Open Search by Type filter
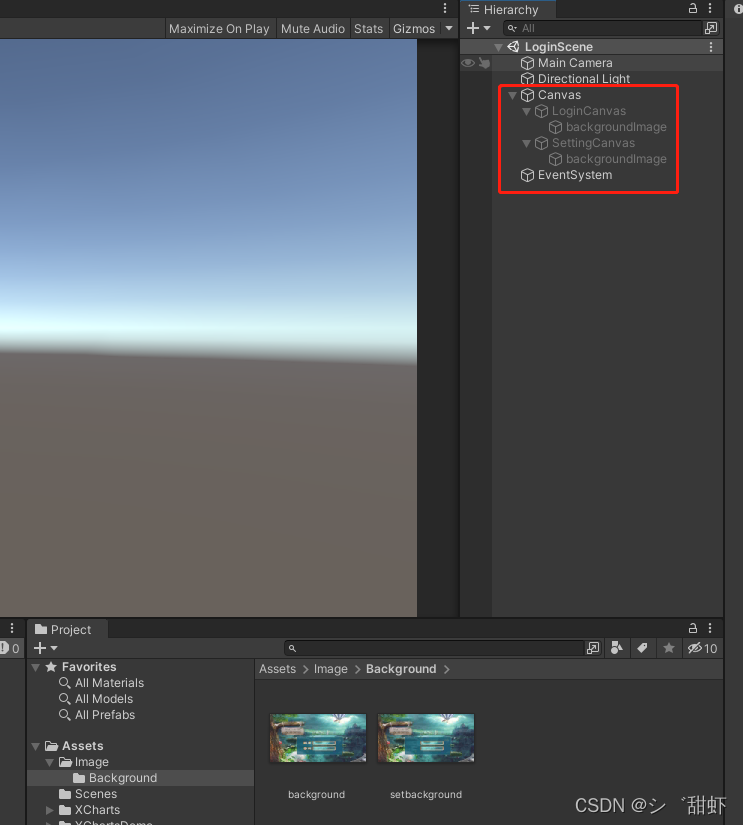Image resolution: width=743 pixels, height=825 pixels. coord(617,648)
